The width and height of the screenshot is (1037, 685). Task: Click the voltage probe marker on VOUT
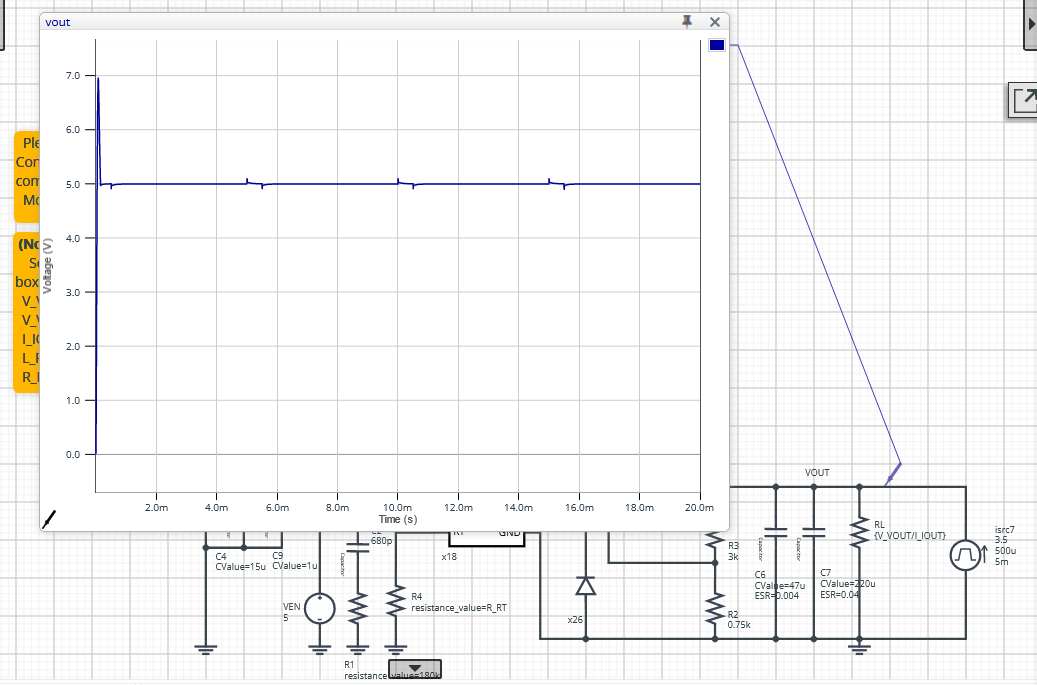(x=893, y=474)
